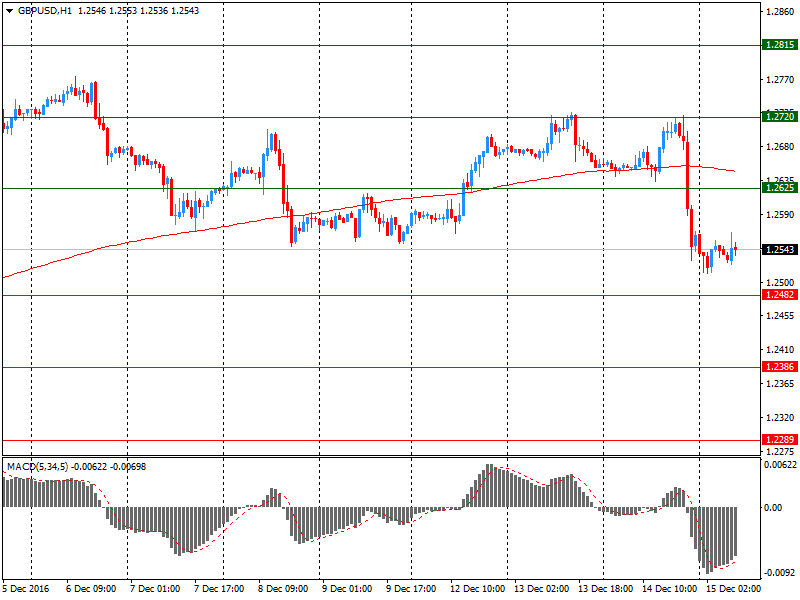Click the 6 Dec 09:00 time label
This screenshot has width=800, height=600.
point(91,589)
